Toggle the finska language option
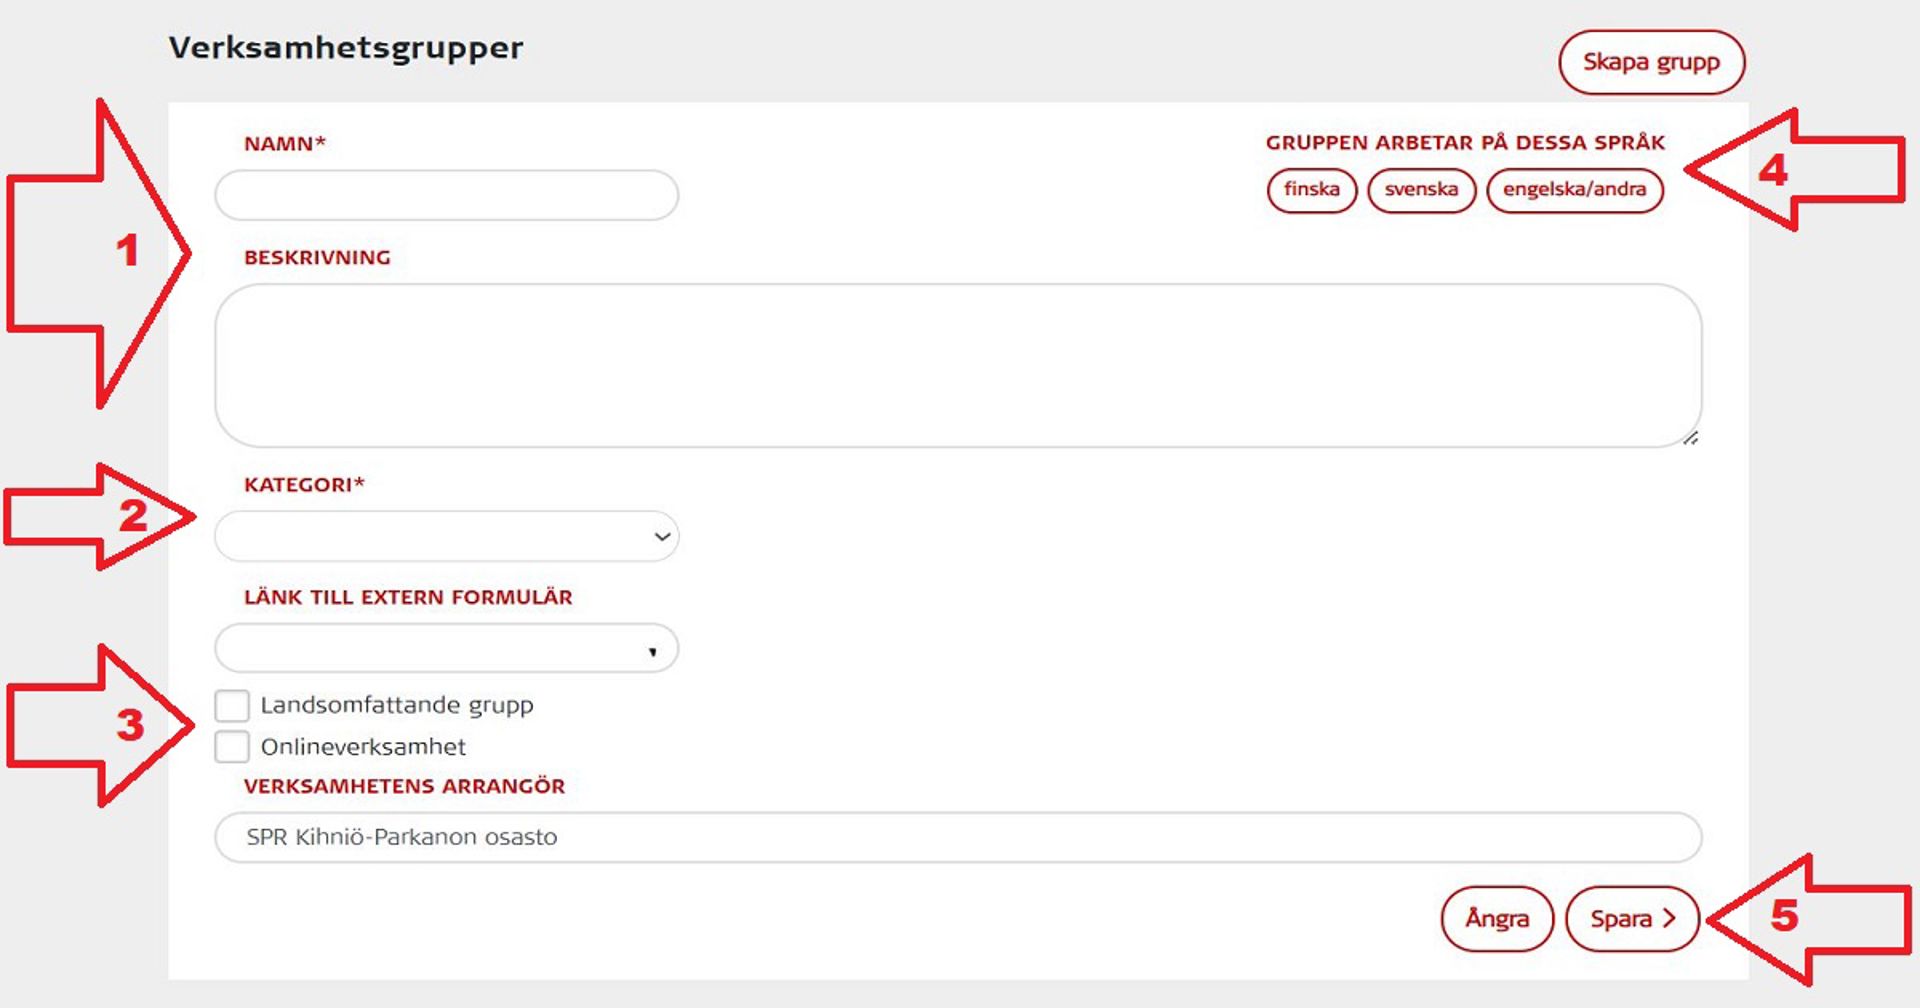This screenshot has height=1008, width=1920. [x=1311, y=190]
